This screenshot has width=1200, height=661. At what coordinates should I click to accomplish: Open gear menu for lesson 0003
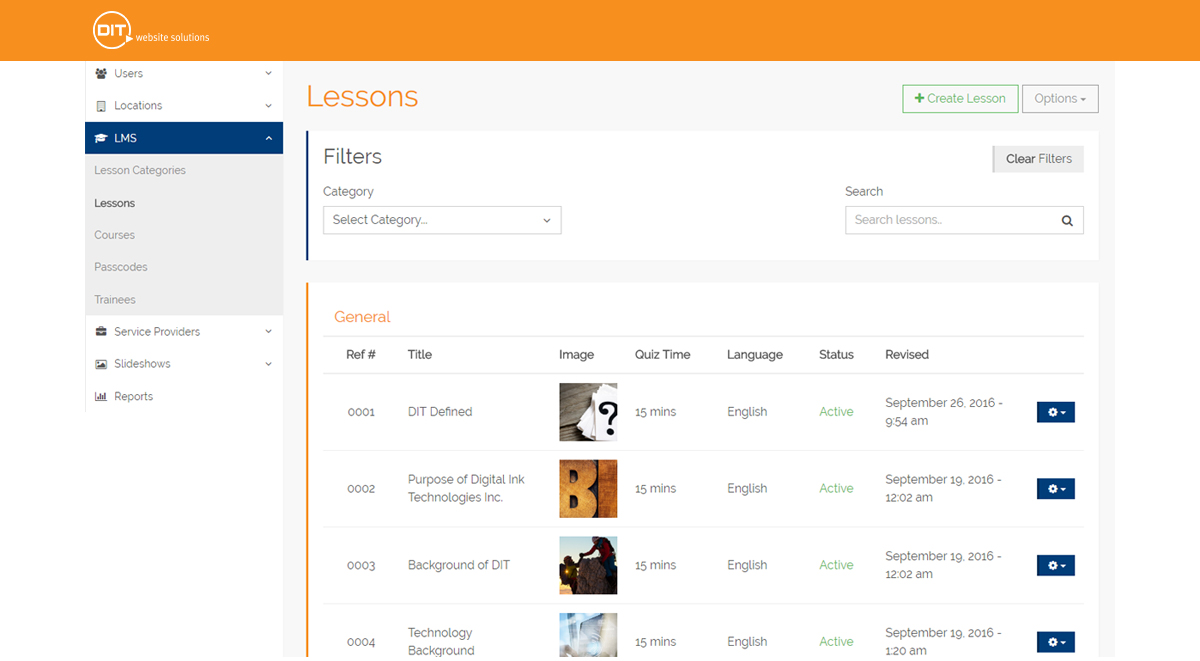click(1055, 565)
